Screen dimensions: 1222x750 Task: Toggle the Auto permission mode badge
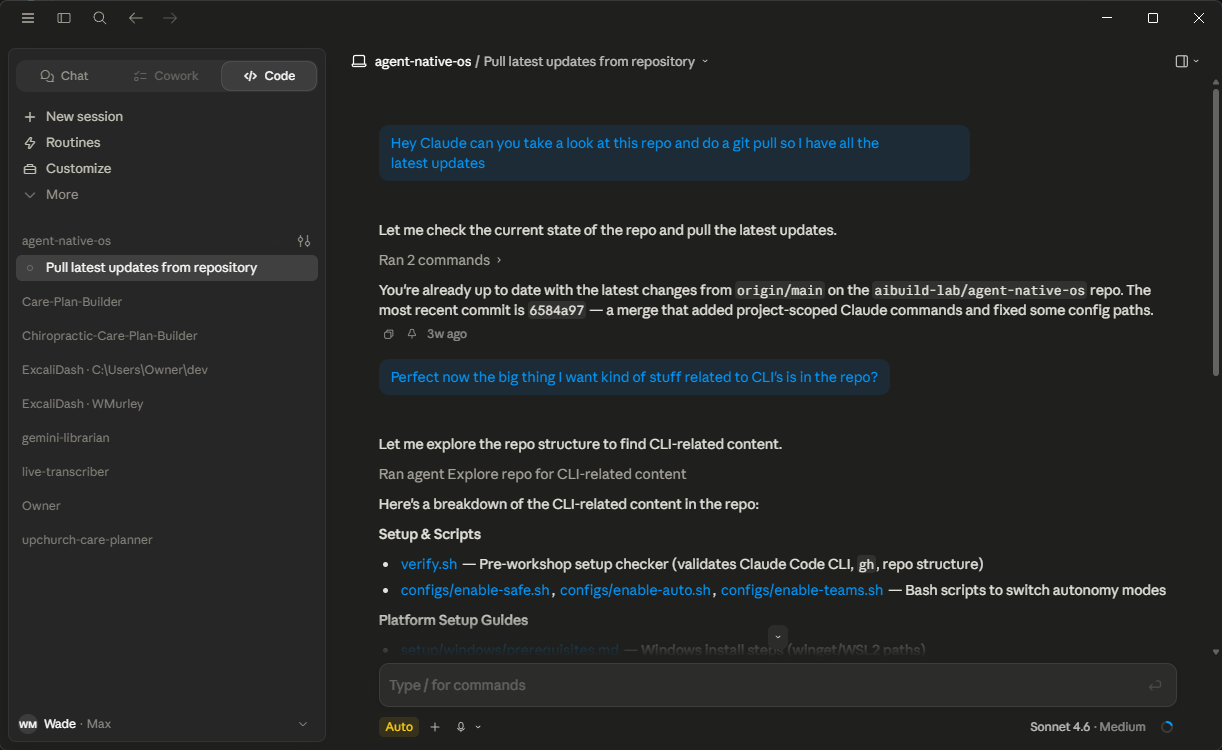click(x=399, y=727)
